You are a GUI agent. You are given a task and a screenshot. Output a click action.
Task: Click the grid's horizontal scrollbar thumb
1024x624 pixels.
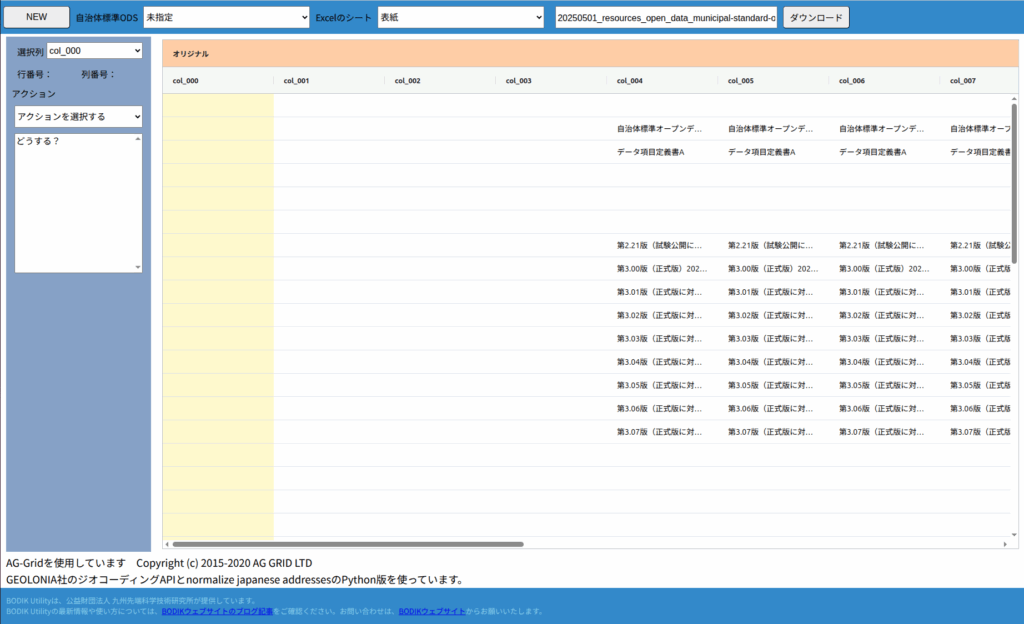[x=350, y=544]
